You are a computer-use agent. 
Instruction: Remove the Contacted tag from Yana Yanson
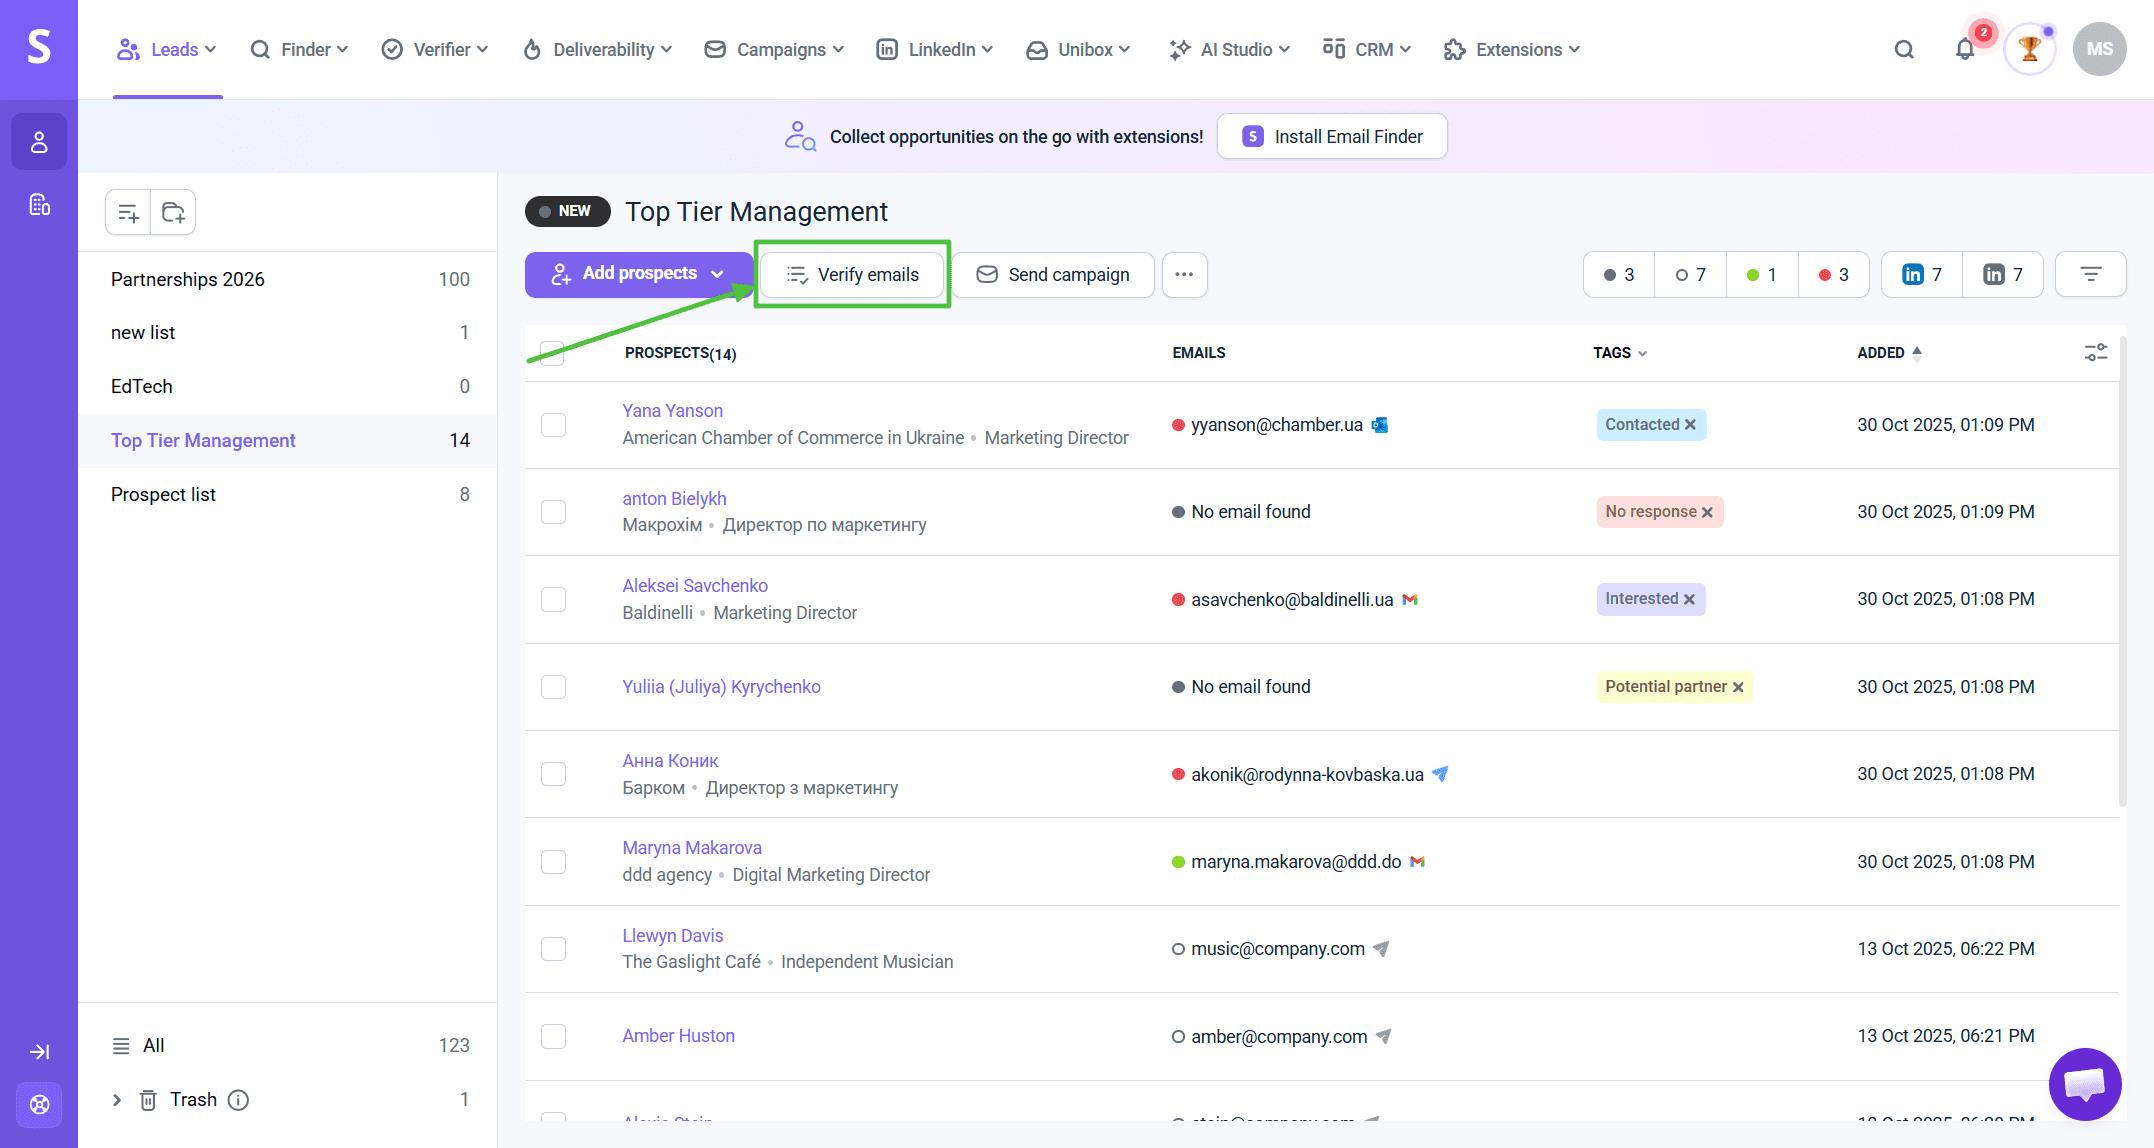click(1690, 425)
